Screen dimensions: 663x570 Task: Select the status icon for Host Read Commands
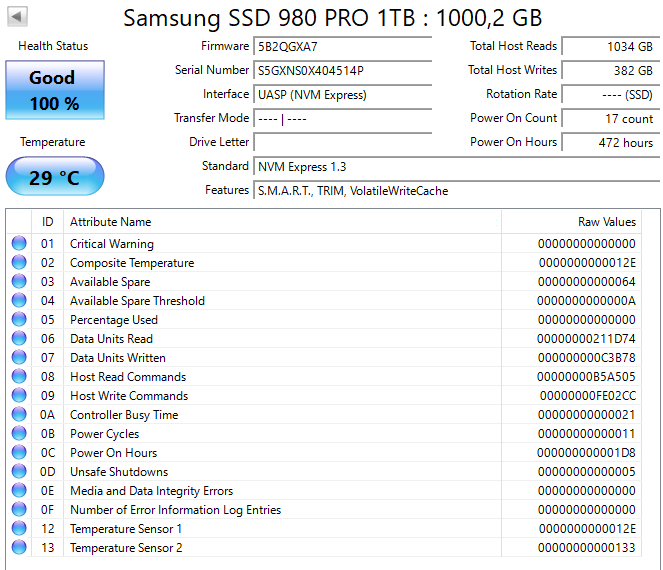point(19,376)
